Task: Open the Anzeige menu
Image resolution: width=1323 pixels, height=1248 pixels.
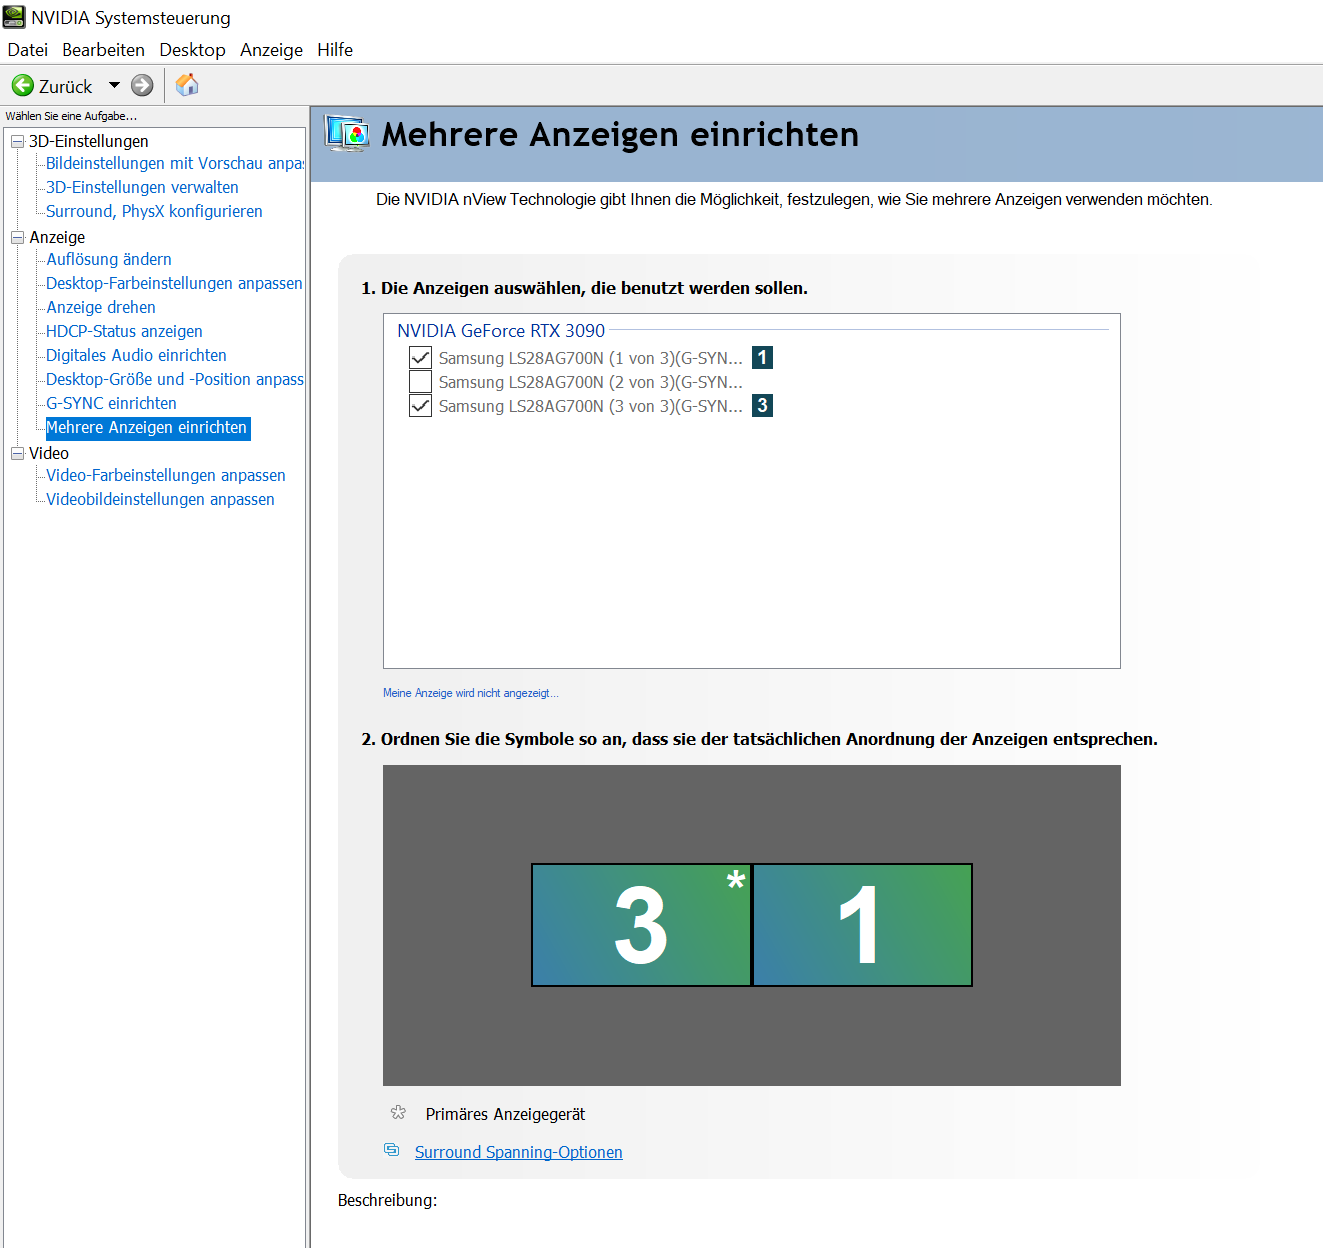Action: [x=271, y=50]
